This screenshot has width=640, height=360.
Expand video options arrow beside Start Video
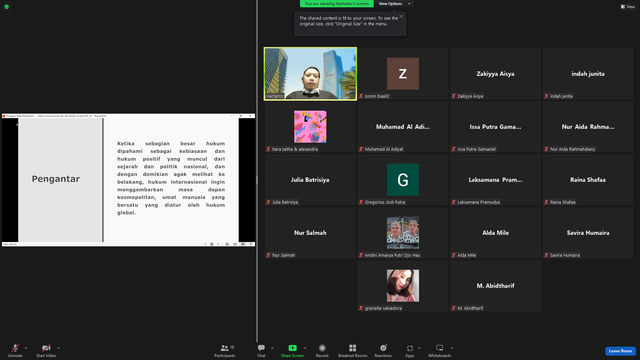coord(58,348)
